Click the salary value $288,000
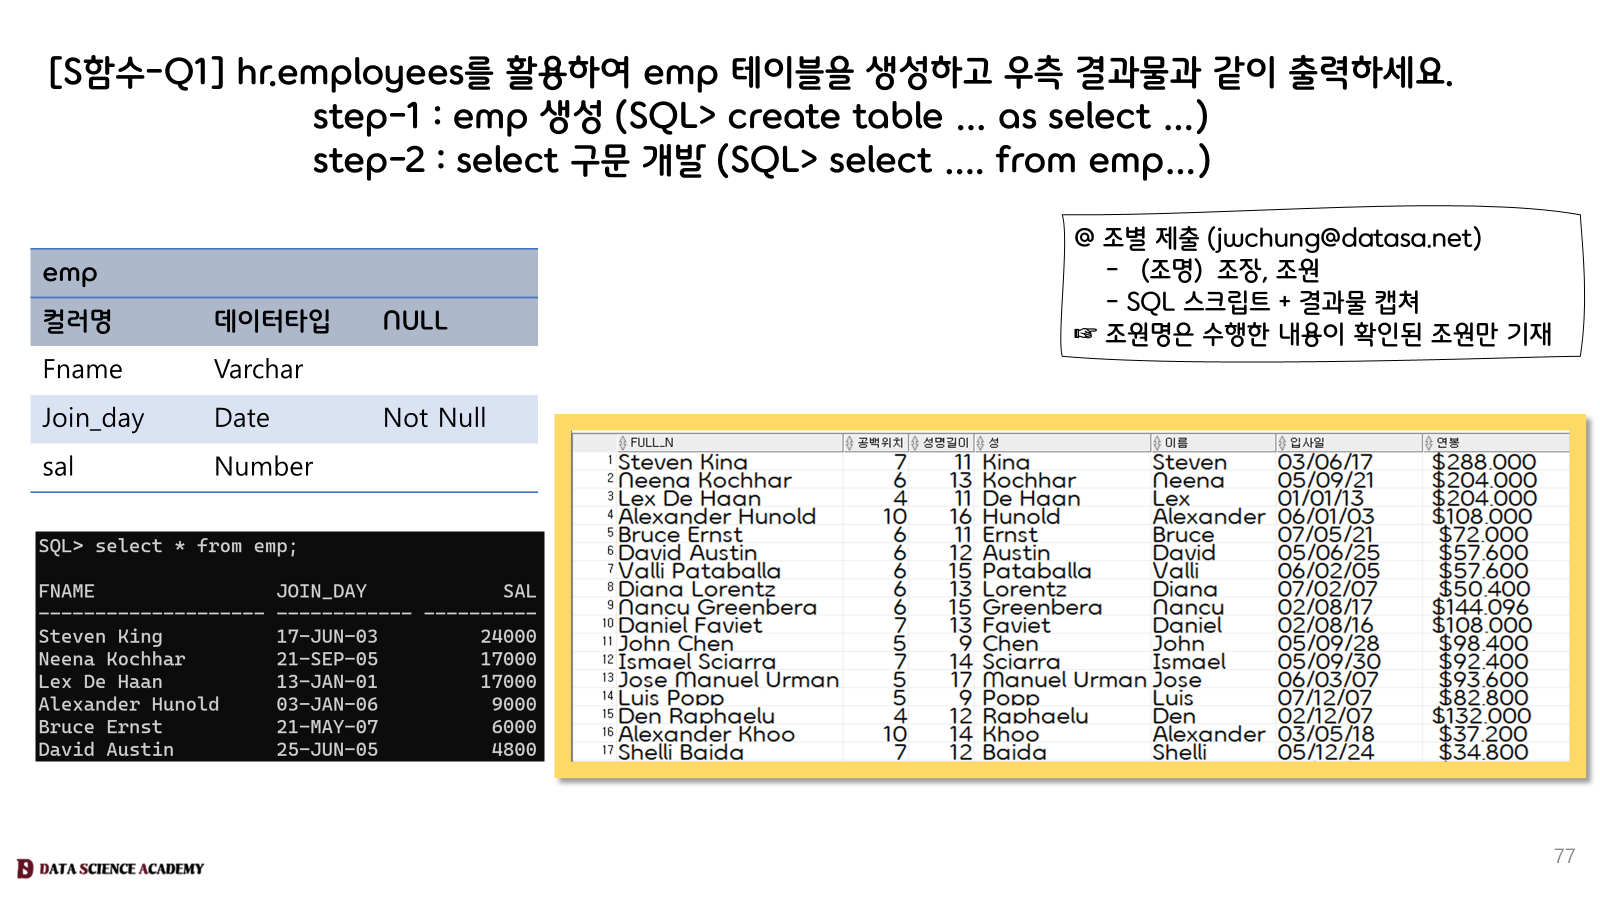Viewport: 1600px width, 900px height. tap(1484, 462)
